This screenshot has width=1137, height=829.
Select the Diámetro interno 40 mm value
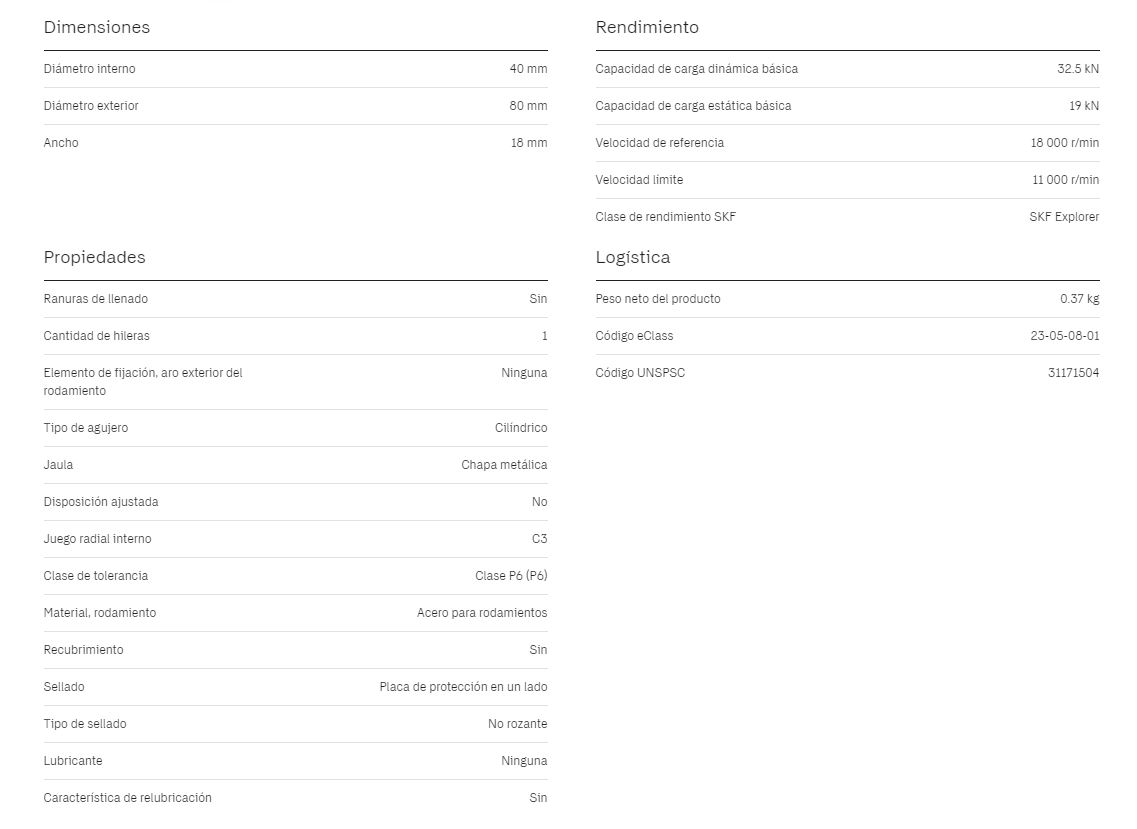click(x=528, y=69)
